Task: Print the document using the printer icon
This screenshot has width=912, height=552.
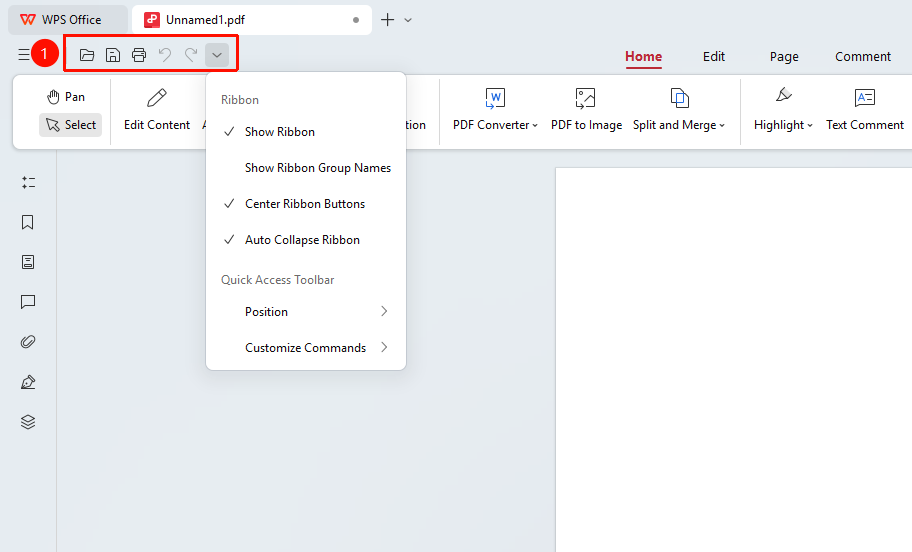Action: point(138,55)
